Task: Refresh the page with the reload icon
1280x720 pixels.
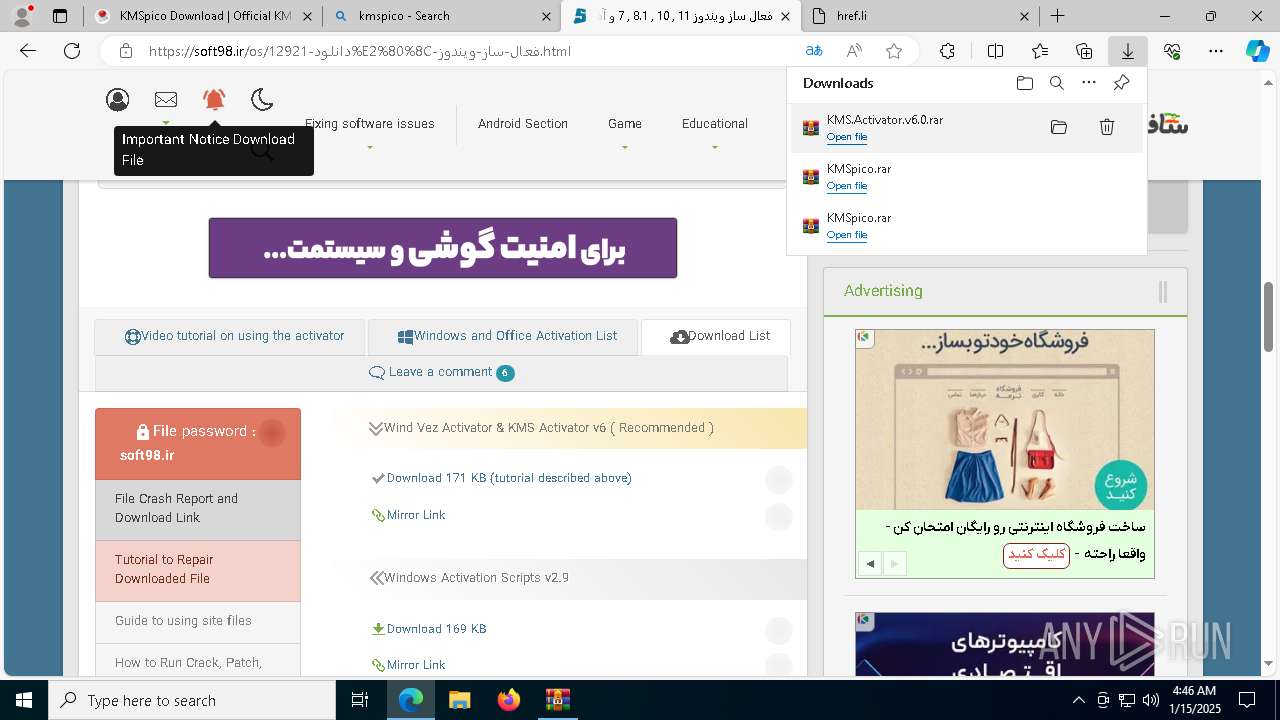Action: (71, 51)
